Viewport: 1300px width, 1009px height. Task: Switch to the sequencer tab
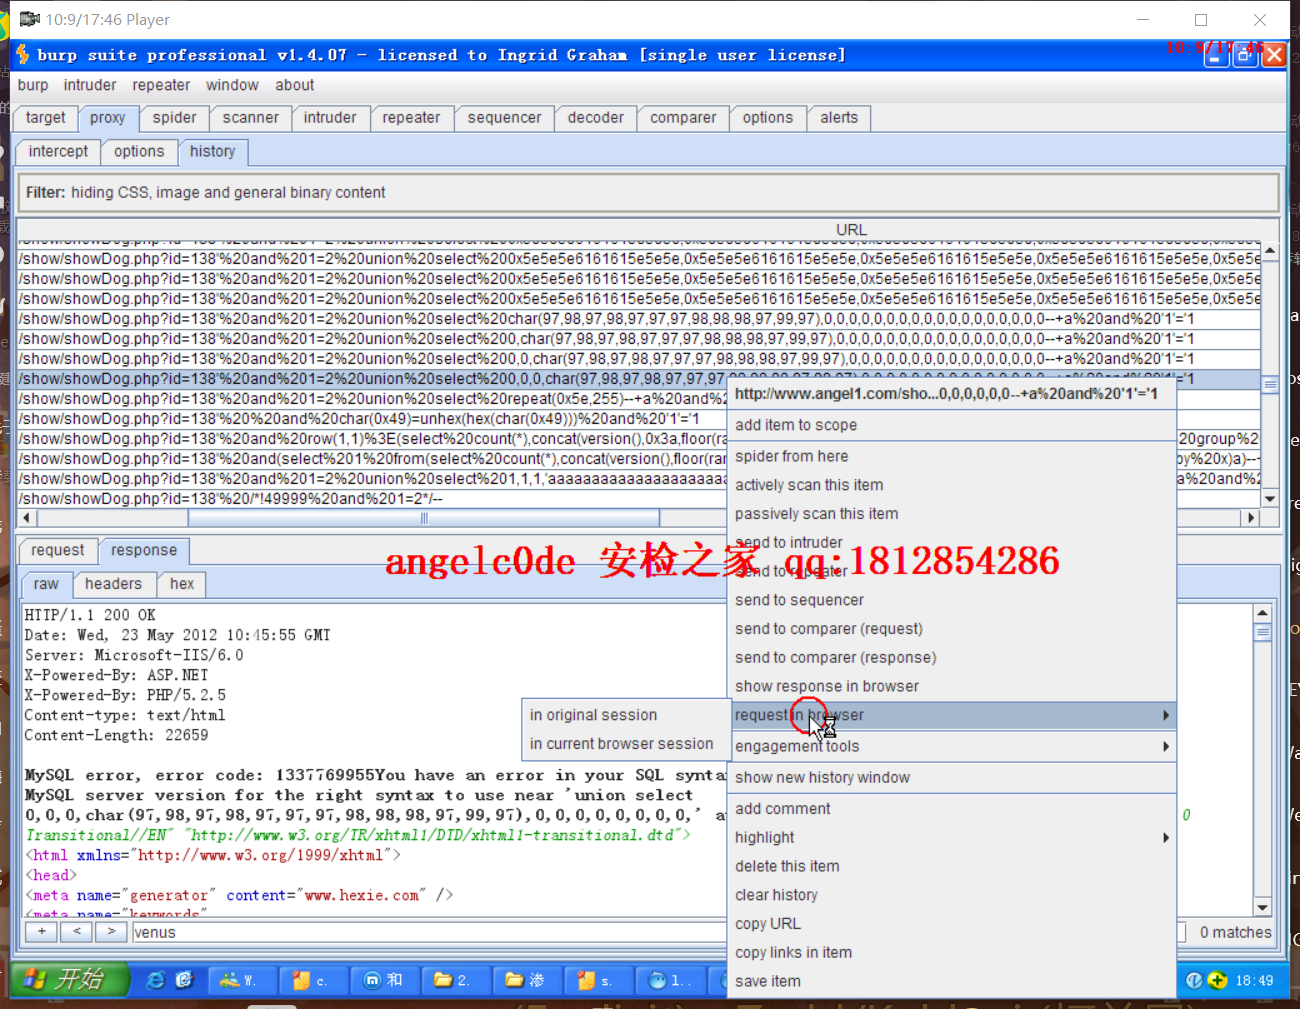pyautogui.click(x=504, y=118)
